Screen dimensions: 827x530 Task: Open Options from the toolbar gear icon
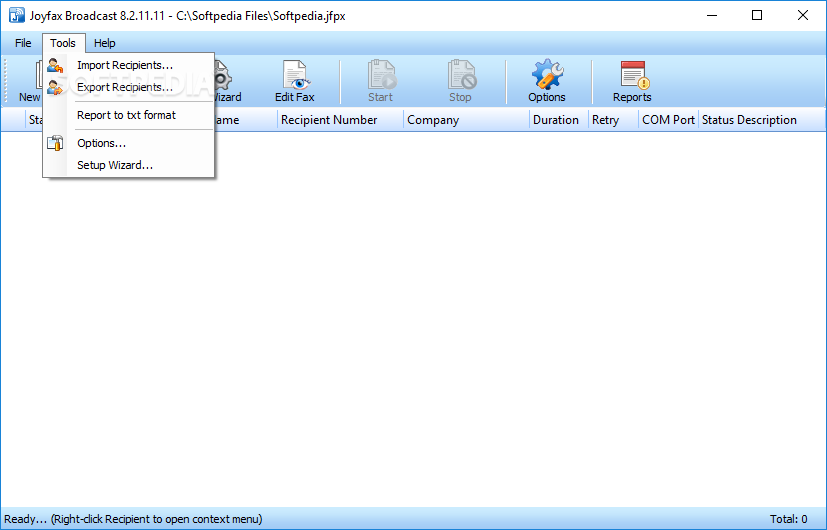pyautogui.click(x=547, y=74)
